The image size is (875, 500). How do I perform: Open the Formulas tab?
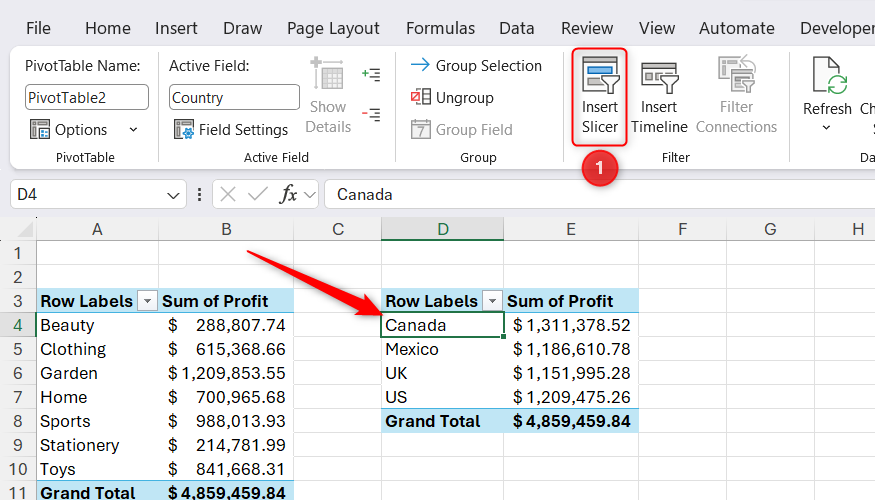tap(440, 28)
